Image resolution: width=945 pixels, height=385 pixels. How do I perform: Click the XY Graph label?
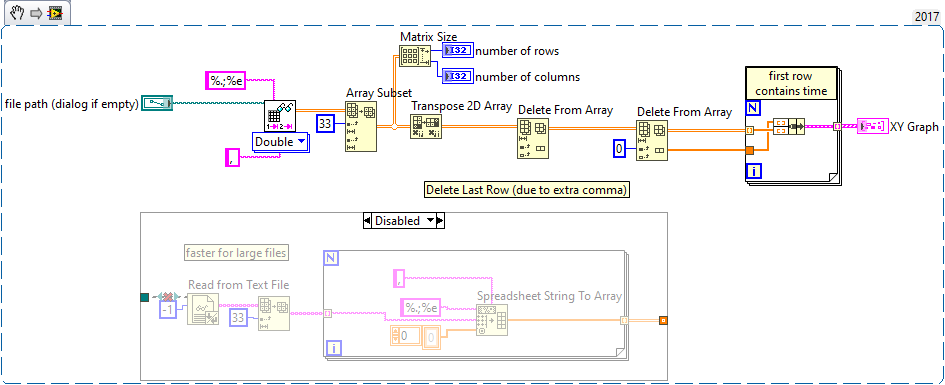click(914, 127)
